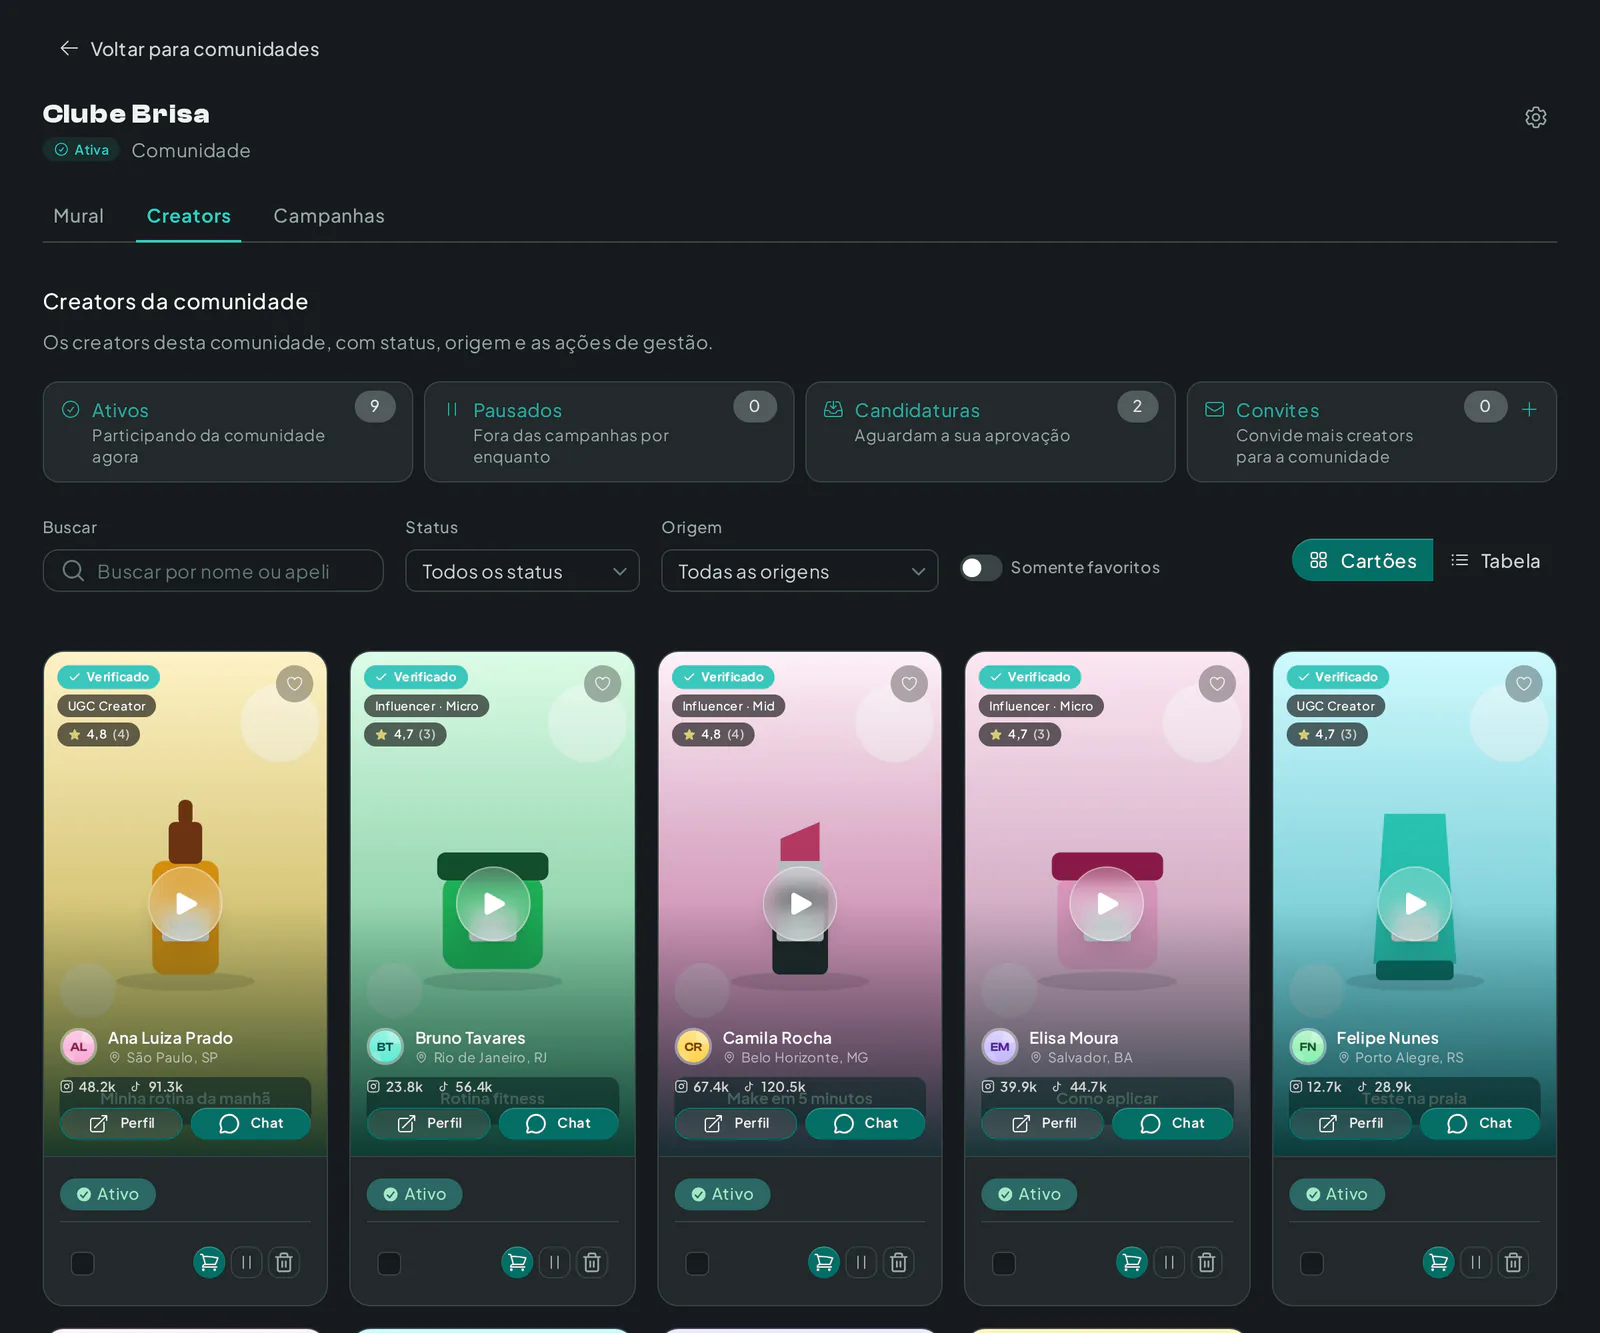Select Elisa Moura card checkbox
1600x1333 pixels.
tap(1004, 1263)
